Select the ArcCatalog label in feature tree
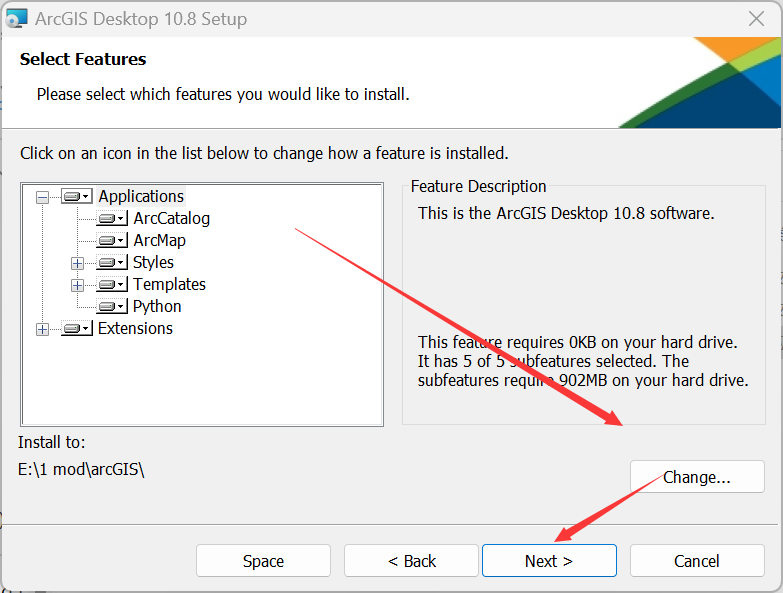Viewport: 783px width, 593px height. coord(171,218)
